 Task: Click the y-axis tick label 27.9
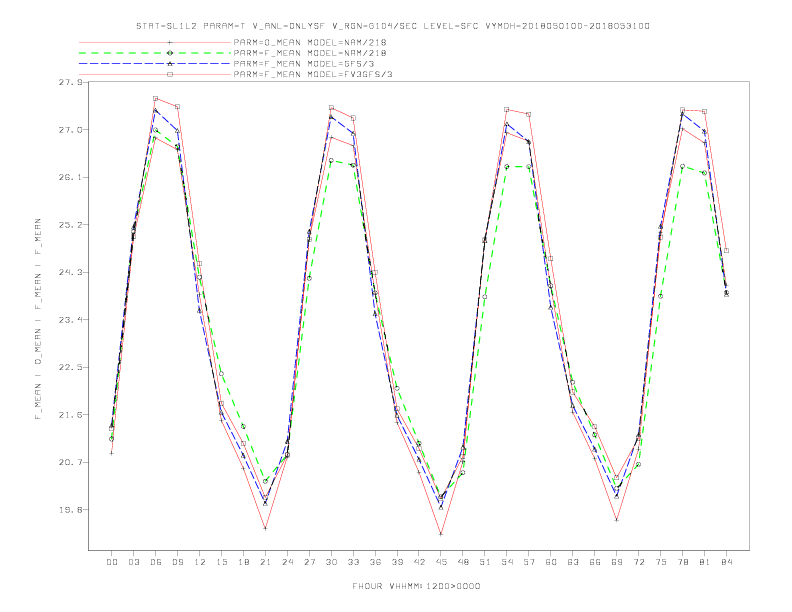point(70,82)
